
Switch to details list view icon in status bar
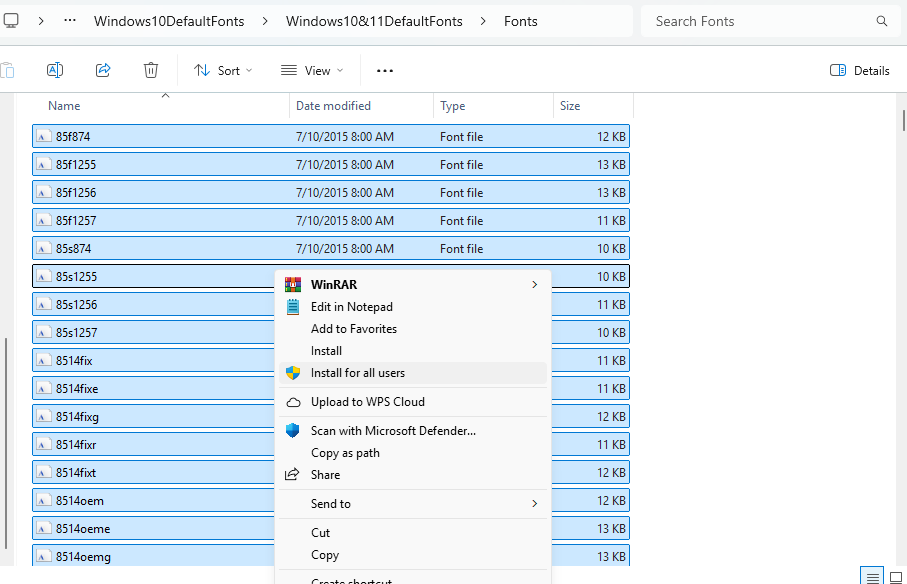[873, 576]
